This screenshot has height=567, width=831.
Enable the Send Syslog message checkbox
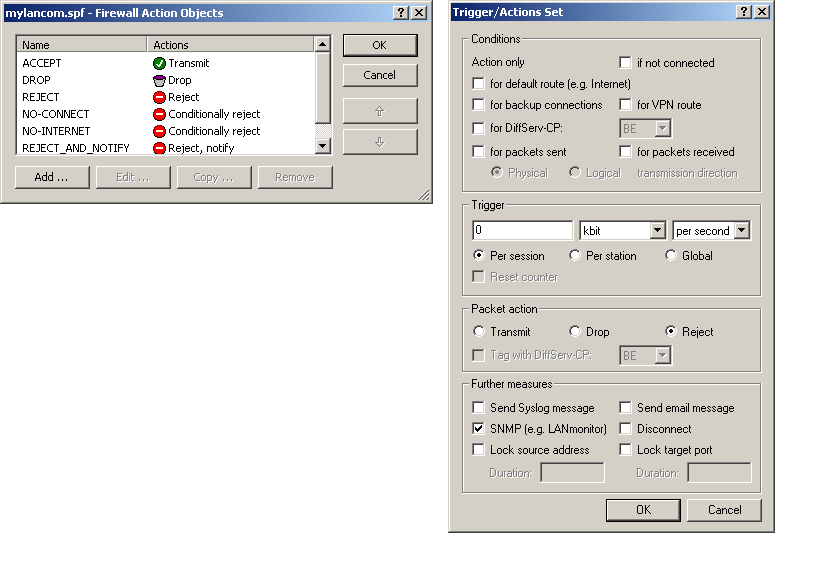pos(479,408)
